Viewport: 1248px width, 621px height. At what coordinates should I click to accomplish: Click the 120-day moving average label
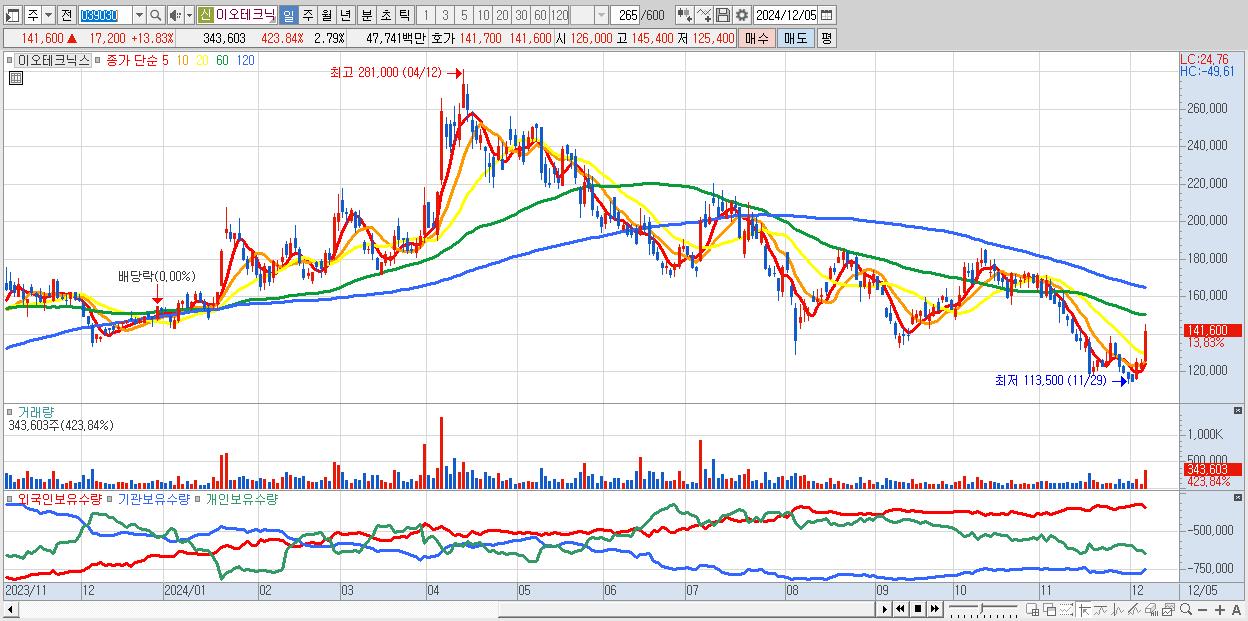pos(245,60)
